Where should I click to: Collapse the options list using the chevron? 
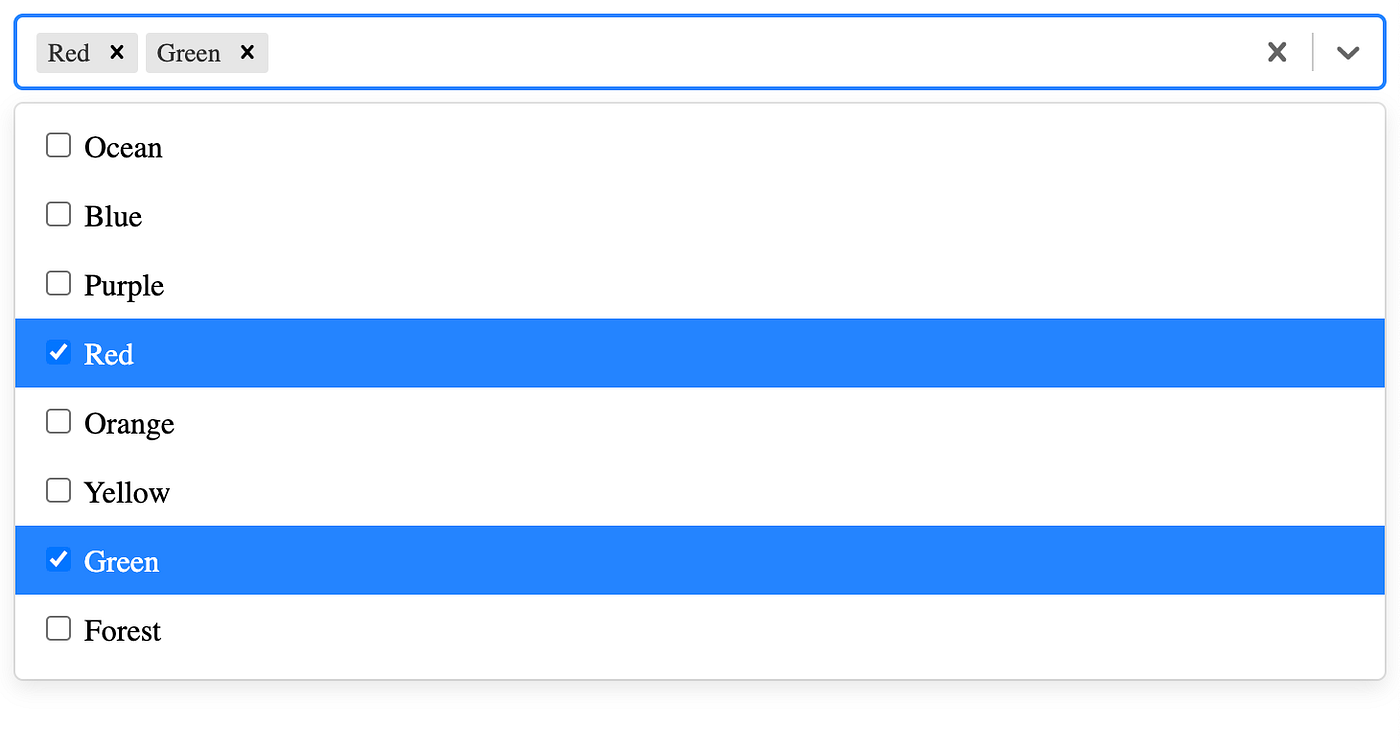click(1348, 52)
